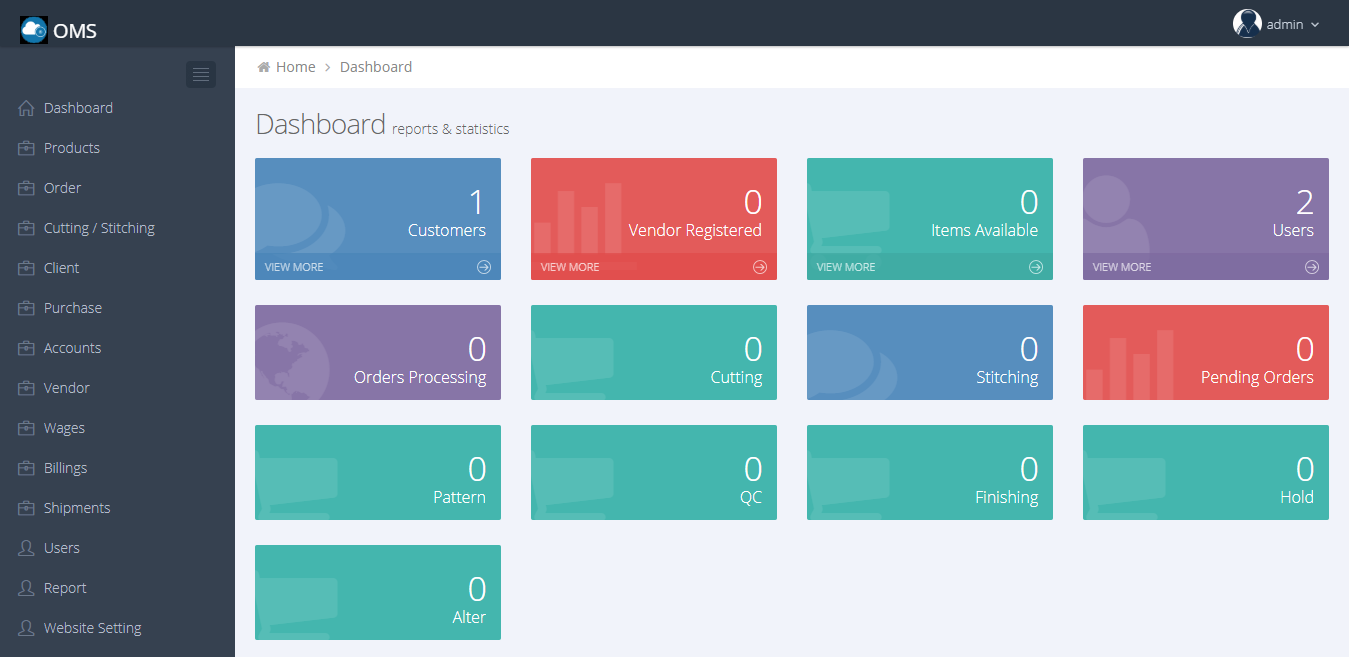Click the Website Setting person icon
This screenshot has width=1349, height=657.
[x=26, y=628]
